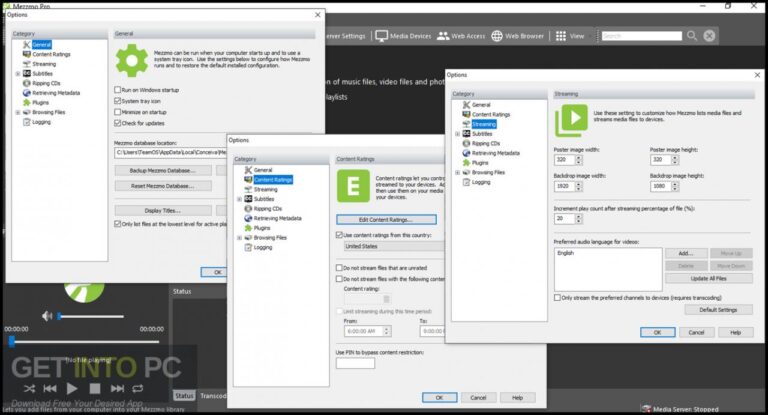Expand Subtitles in Streaming Options window
Screen dimensions: 768x415
point(458,134)
